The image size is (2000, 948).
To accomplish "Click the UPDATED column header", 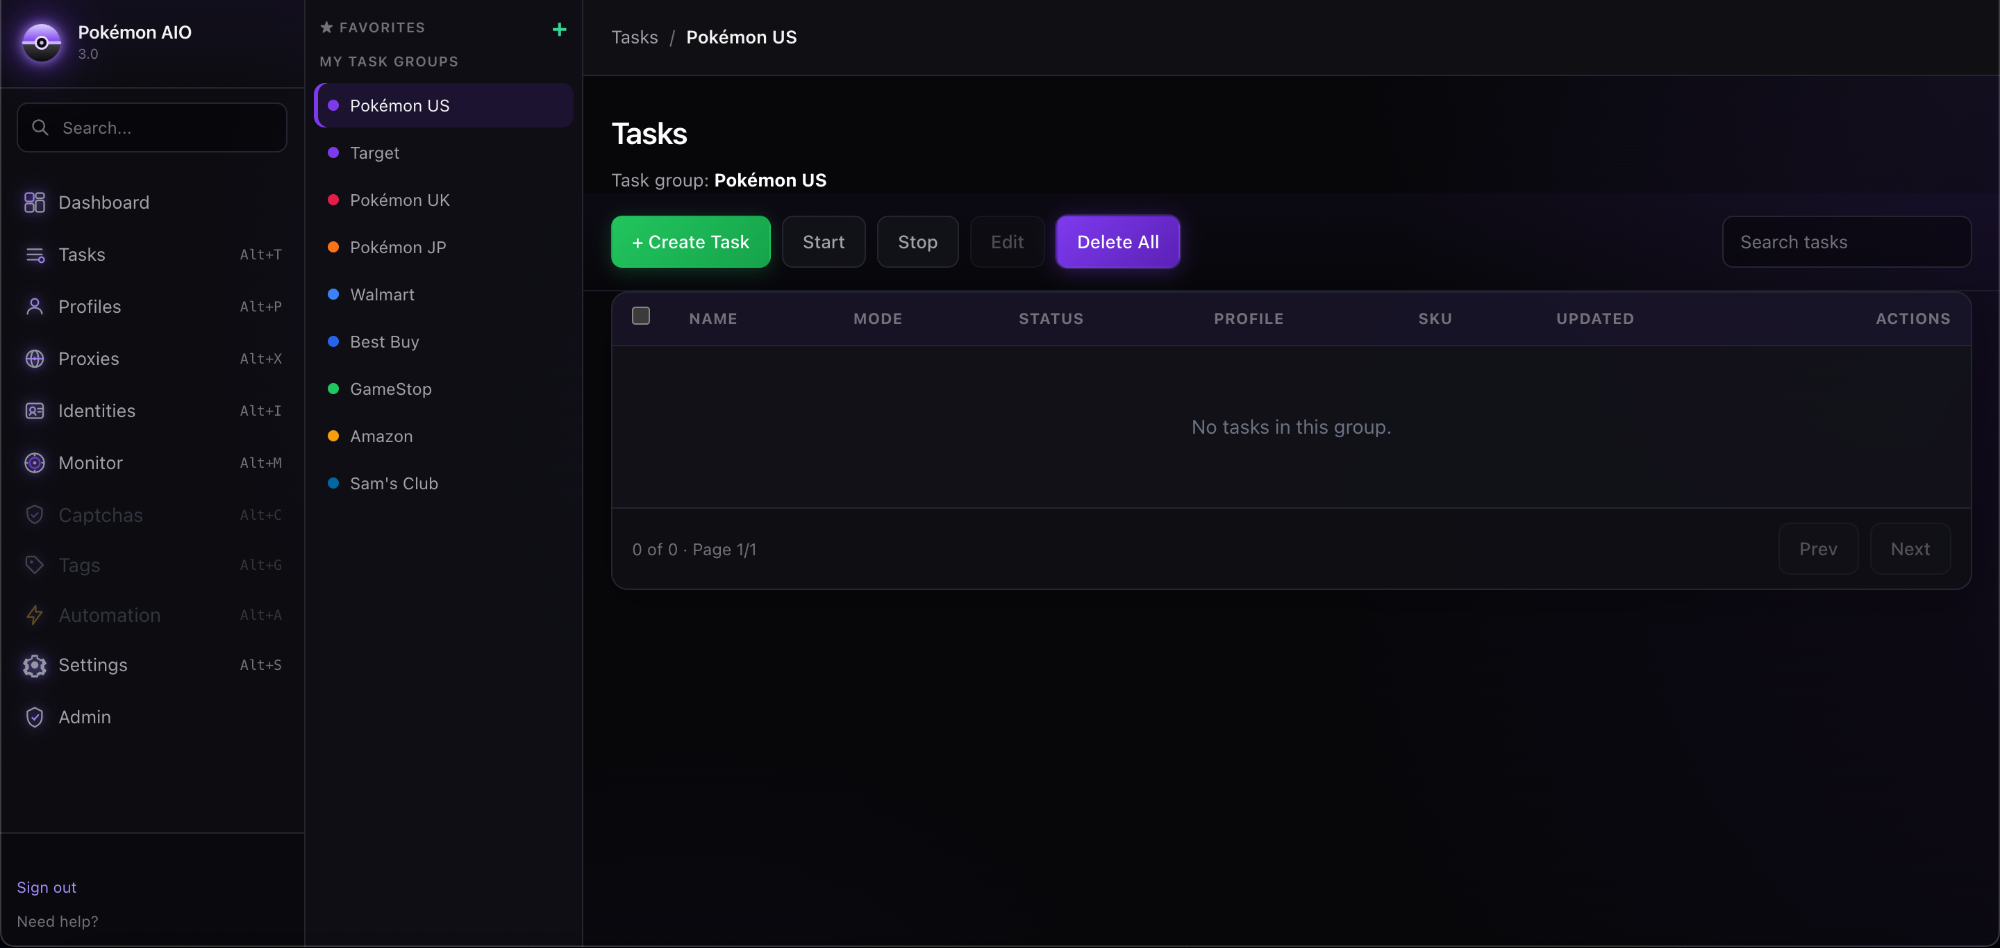I will (1595, 318).
